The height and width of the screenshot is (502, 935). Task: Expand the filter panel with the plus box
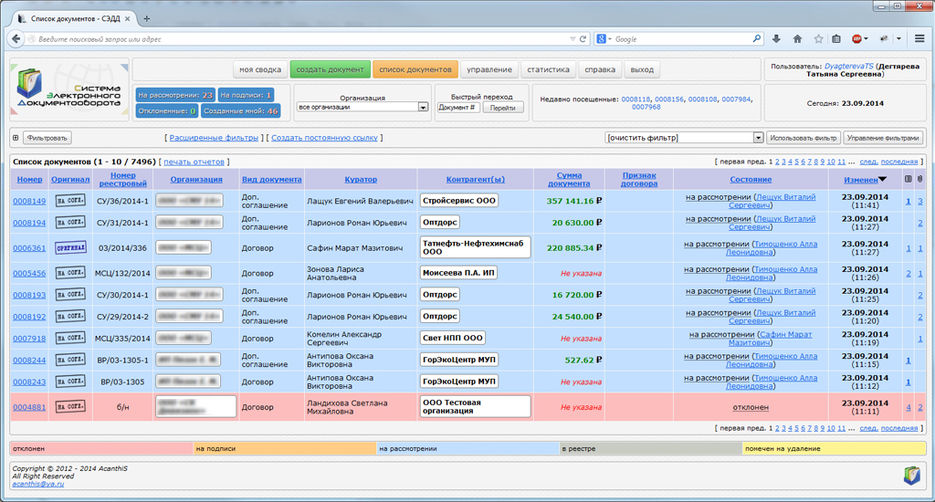tap(16, 138)
